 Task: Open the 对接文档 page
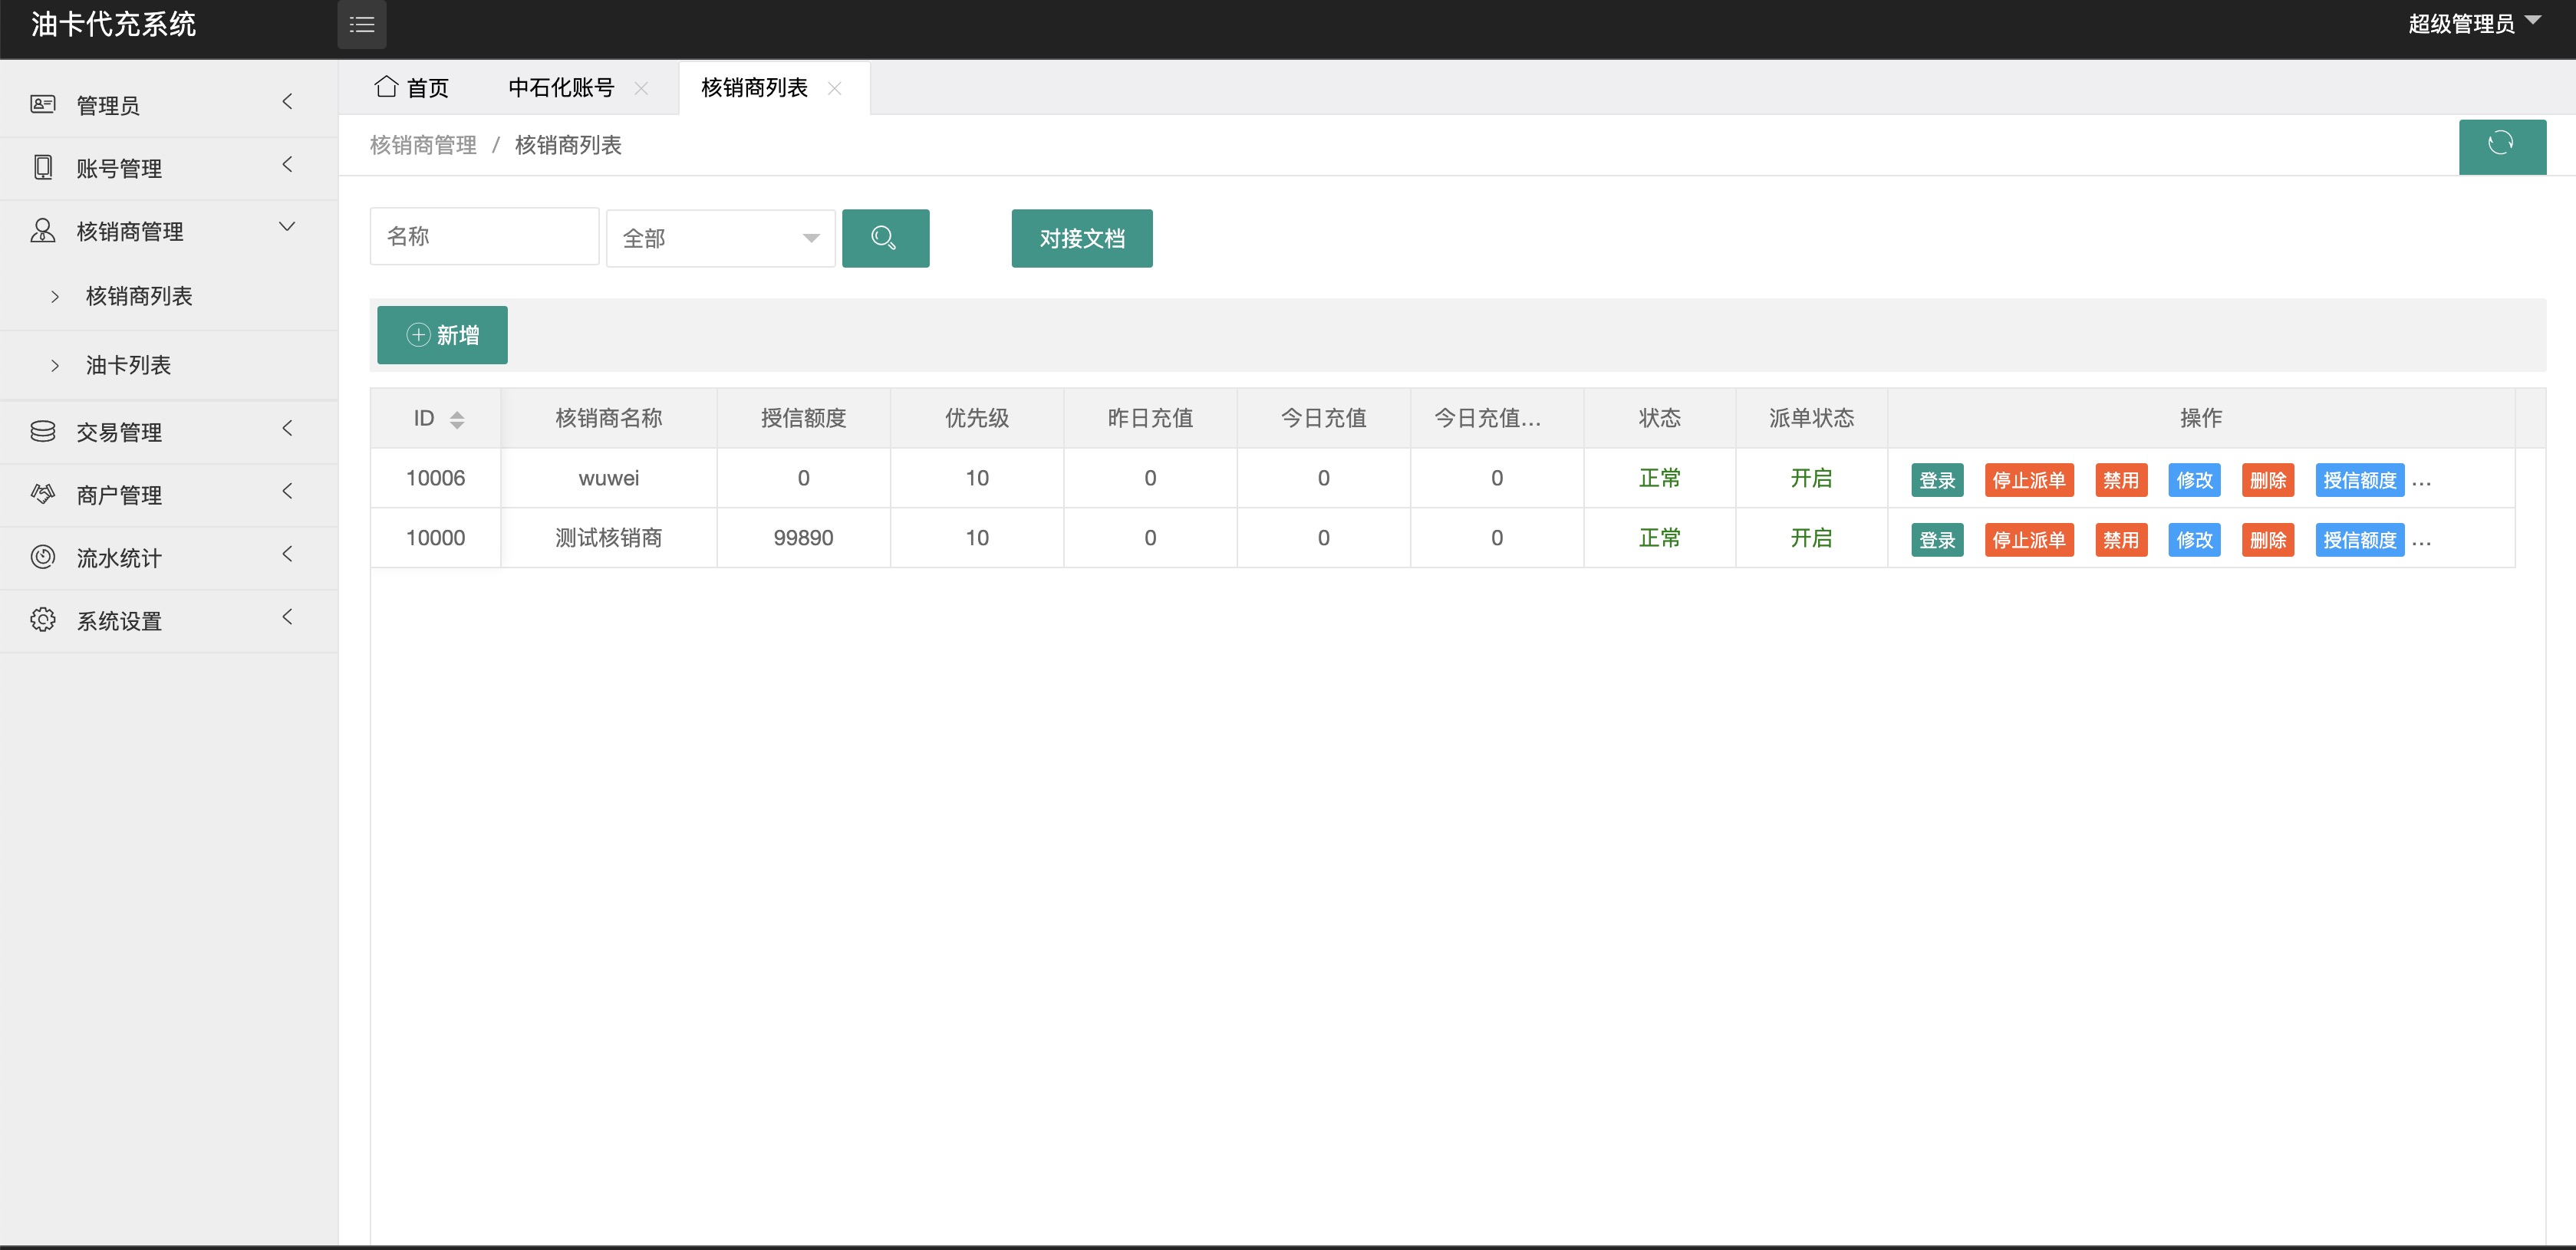pyautogui.click(x=1082, y=238)
